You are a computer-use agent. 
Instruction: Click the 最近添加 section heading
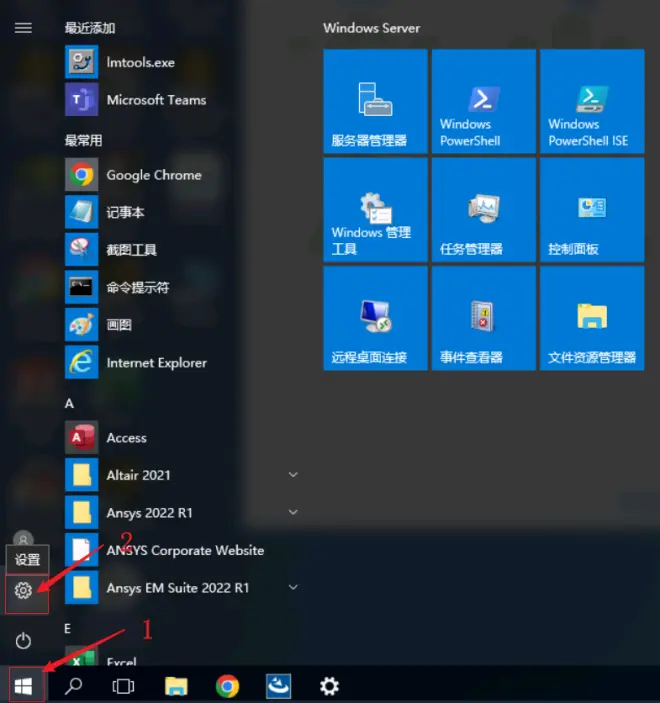point(90,28)
